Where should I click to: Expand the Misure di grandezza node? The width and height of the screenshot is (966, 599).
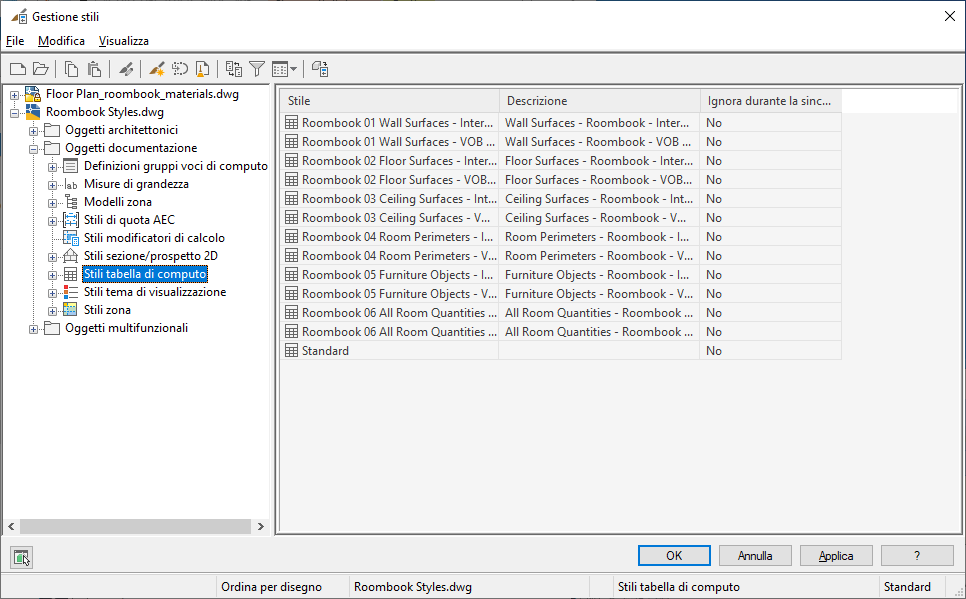pos(52,185)
